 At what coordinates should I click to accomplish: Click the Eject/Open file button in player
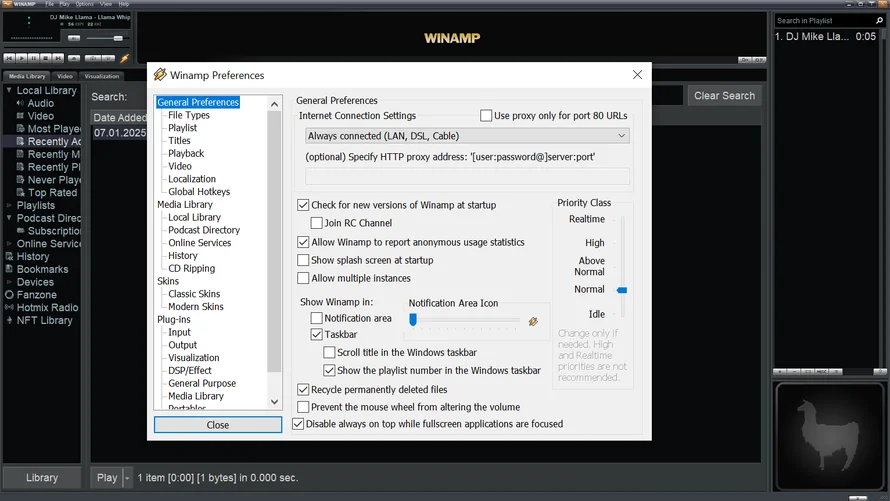[74, 58]
